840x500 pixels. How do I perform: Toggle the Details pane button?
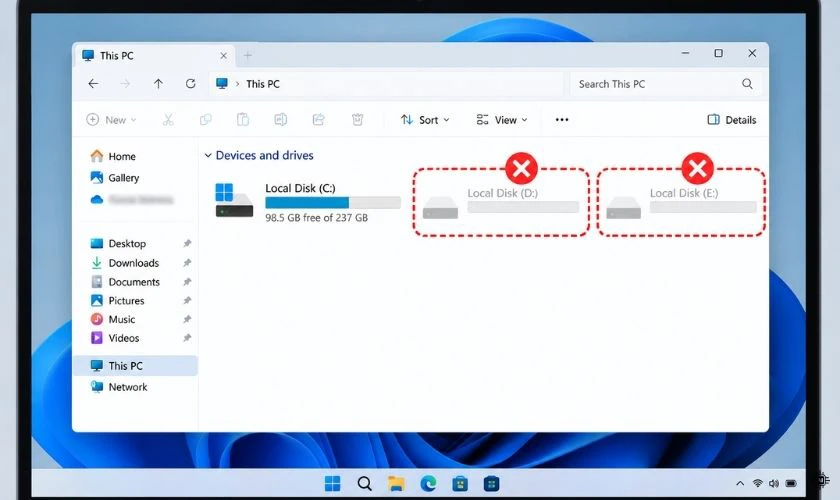tap(732, 120)
